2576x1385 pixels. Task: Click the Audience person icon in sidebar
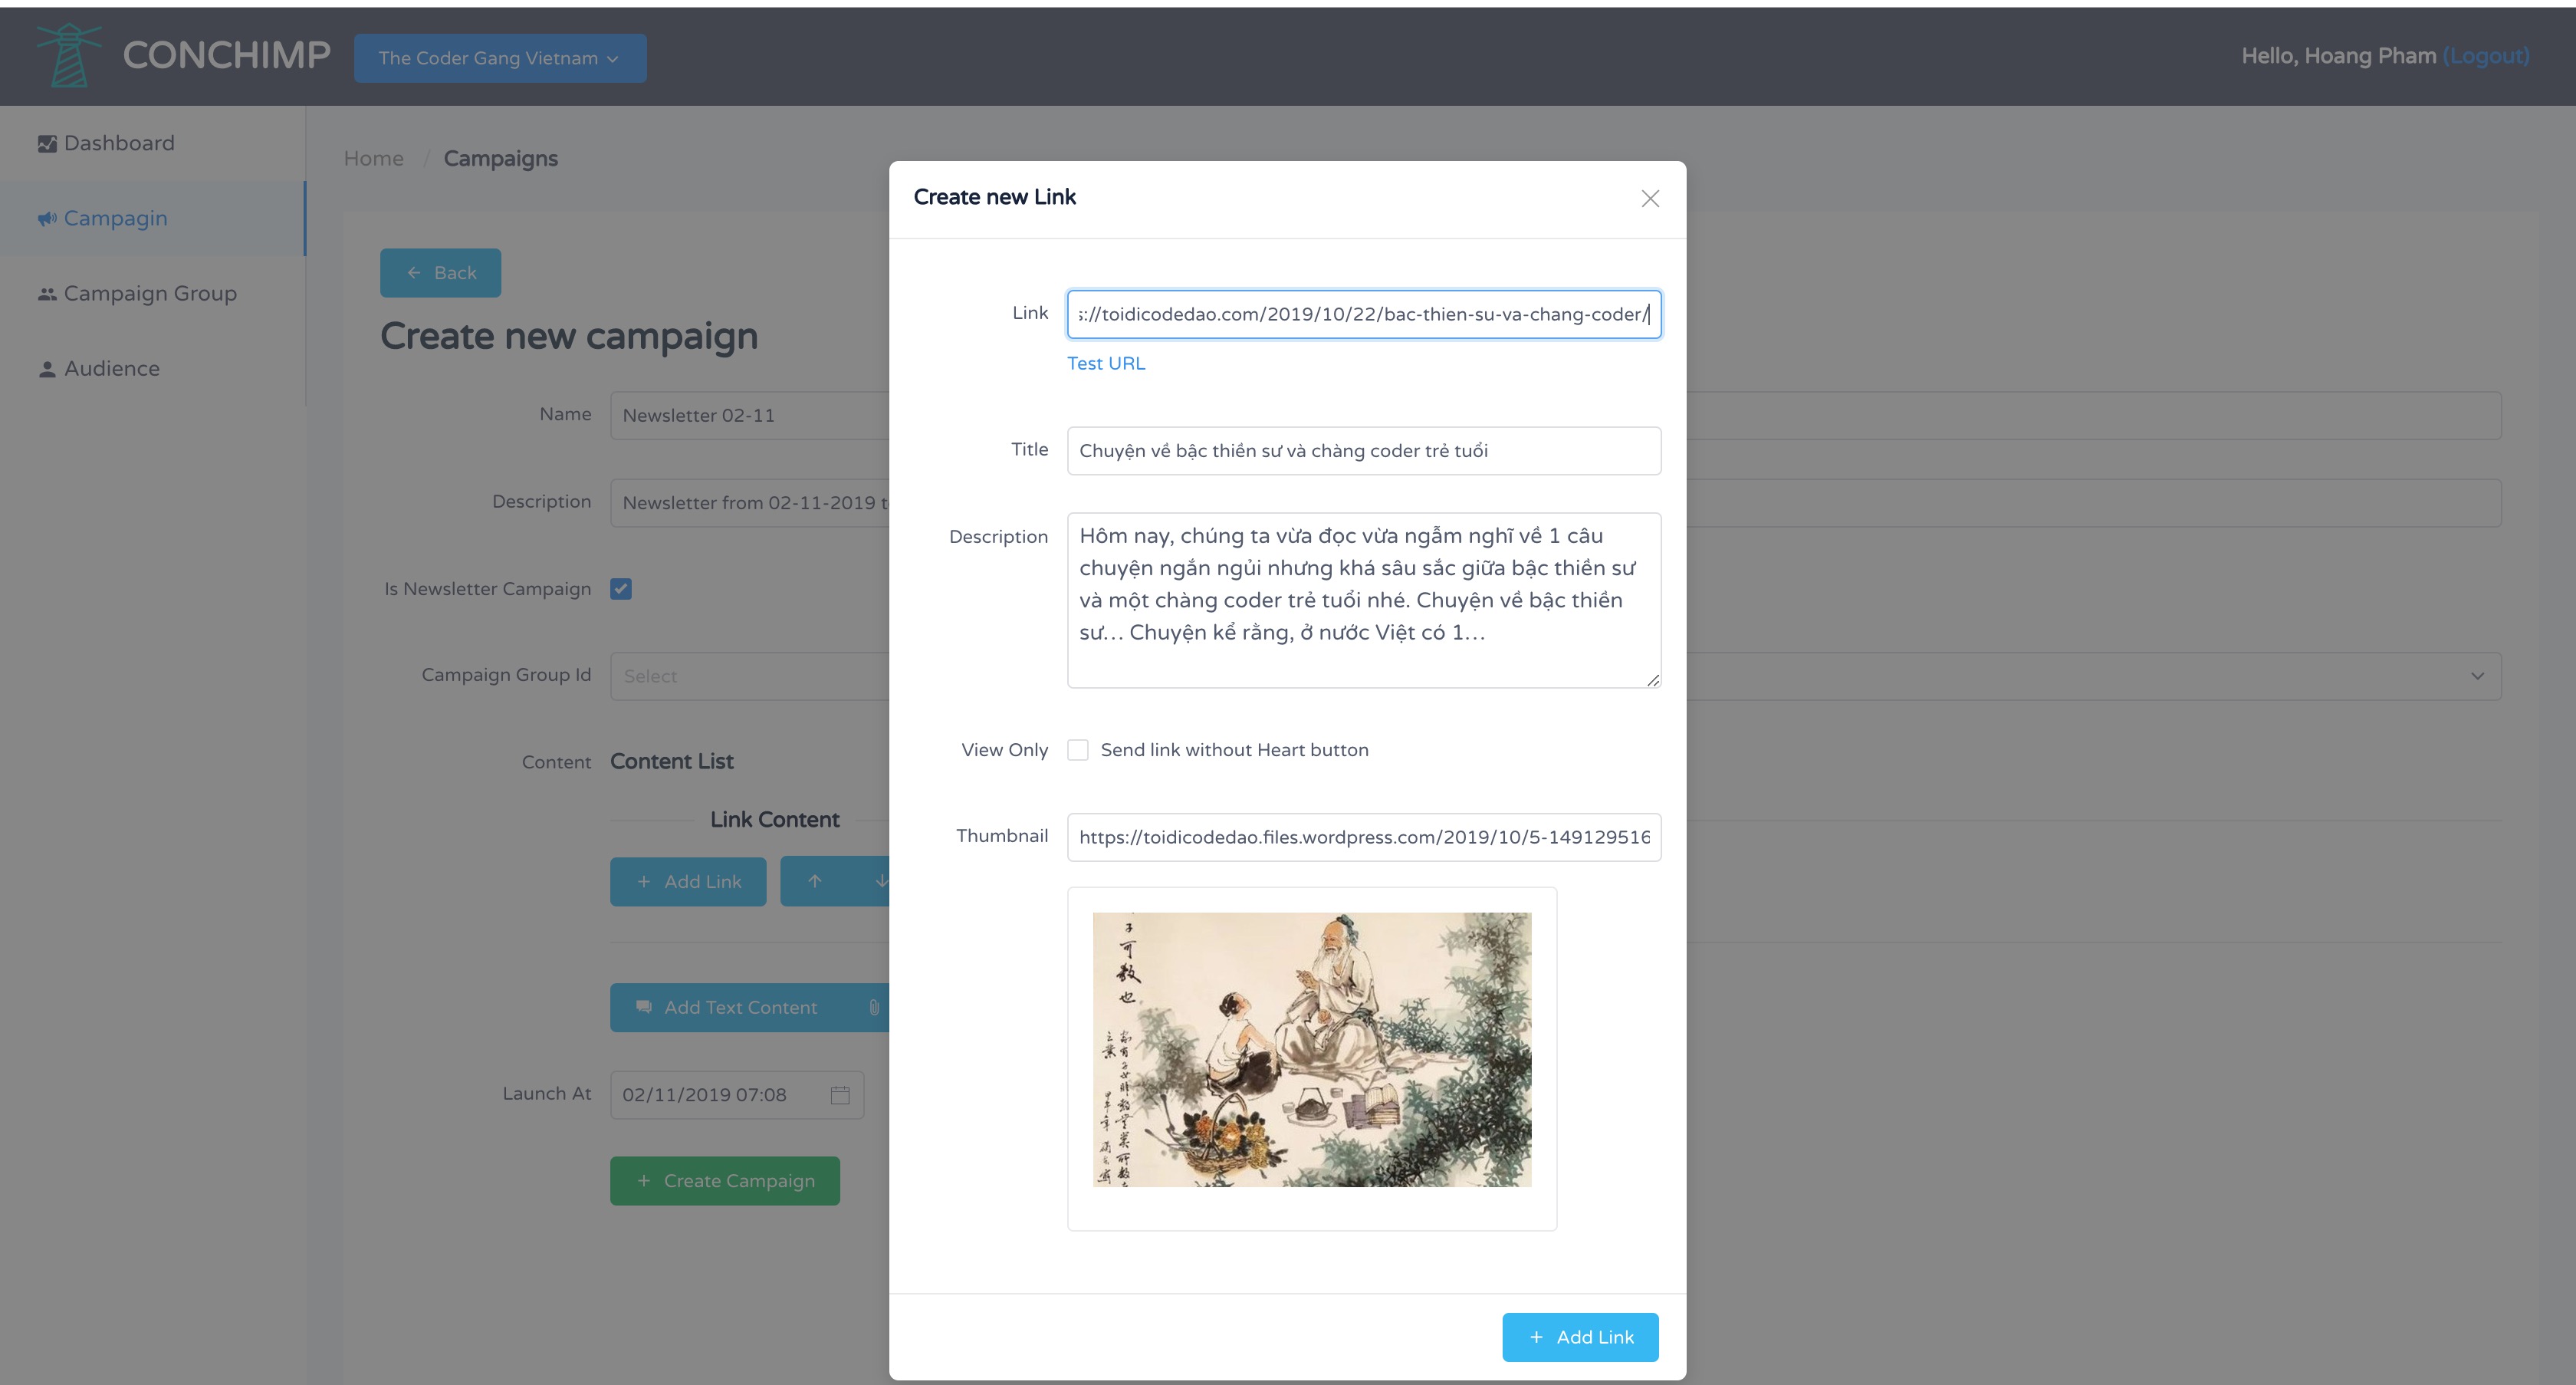[47, 369]
